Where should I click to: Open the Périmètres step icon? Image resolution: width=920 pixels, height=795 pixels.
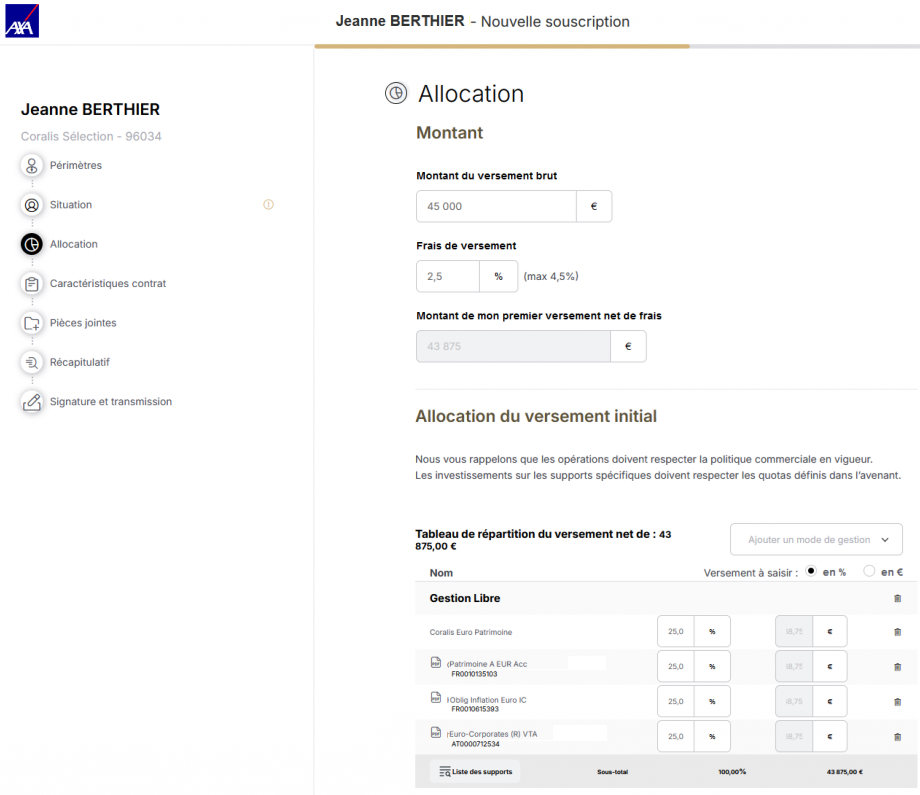coord(32,166)
